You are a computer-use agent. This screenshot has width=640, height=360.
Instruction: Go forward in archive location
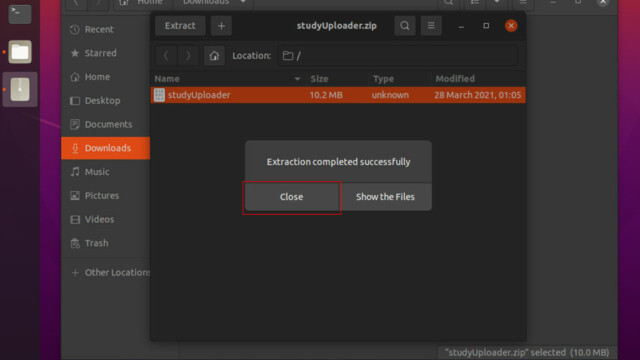[188, 56]
